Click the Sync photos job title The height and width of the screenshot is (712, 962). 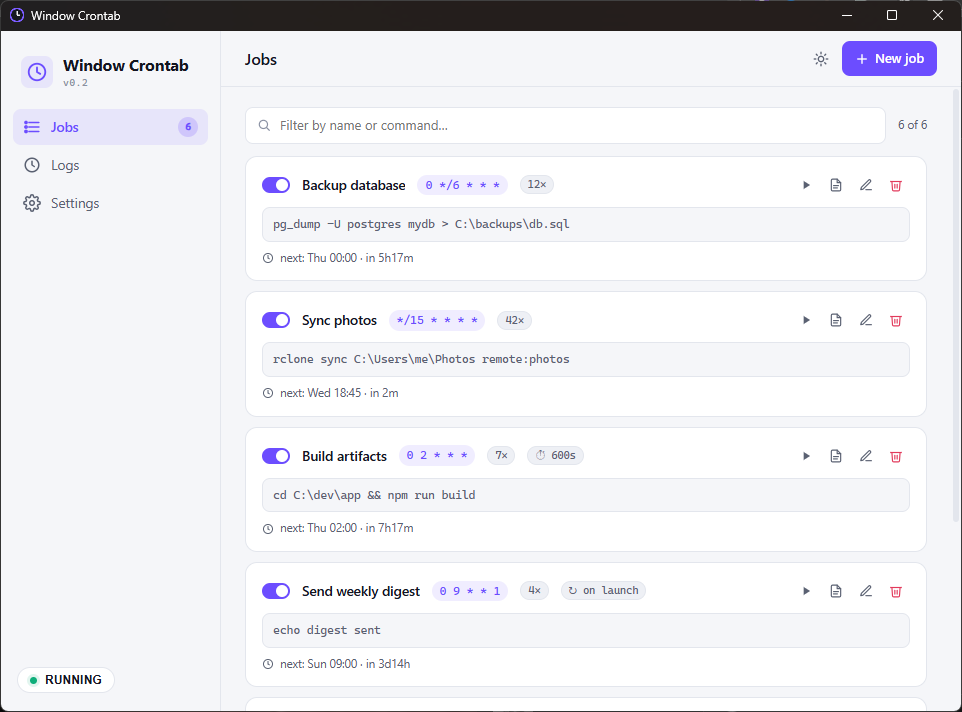[x=339, y=321]
